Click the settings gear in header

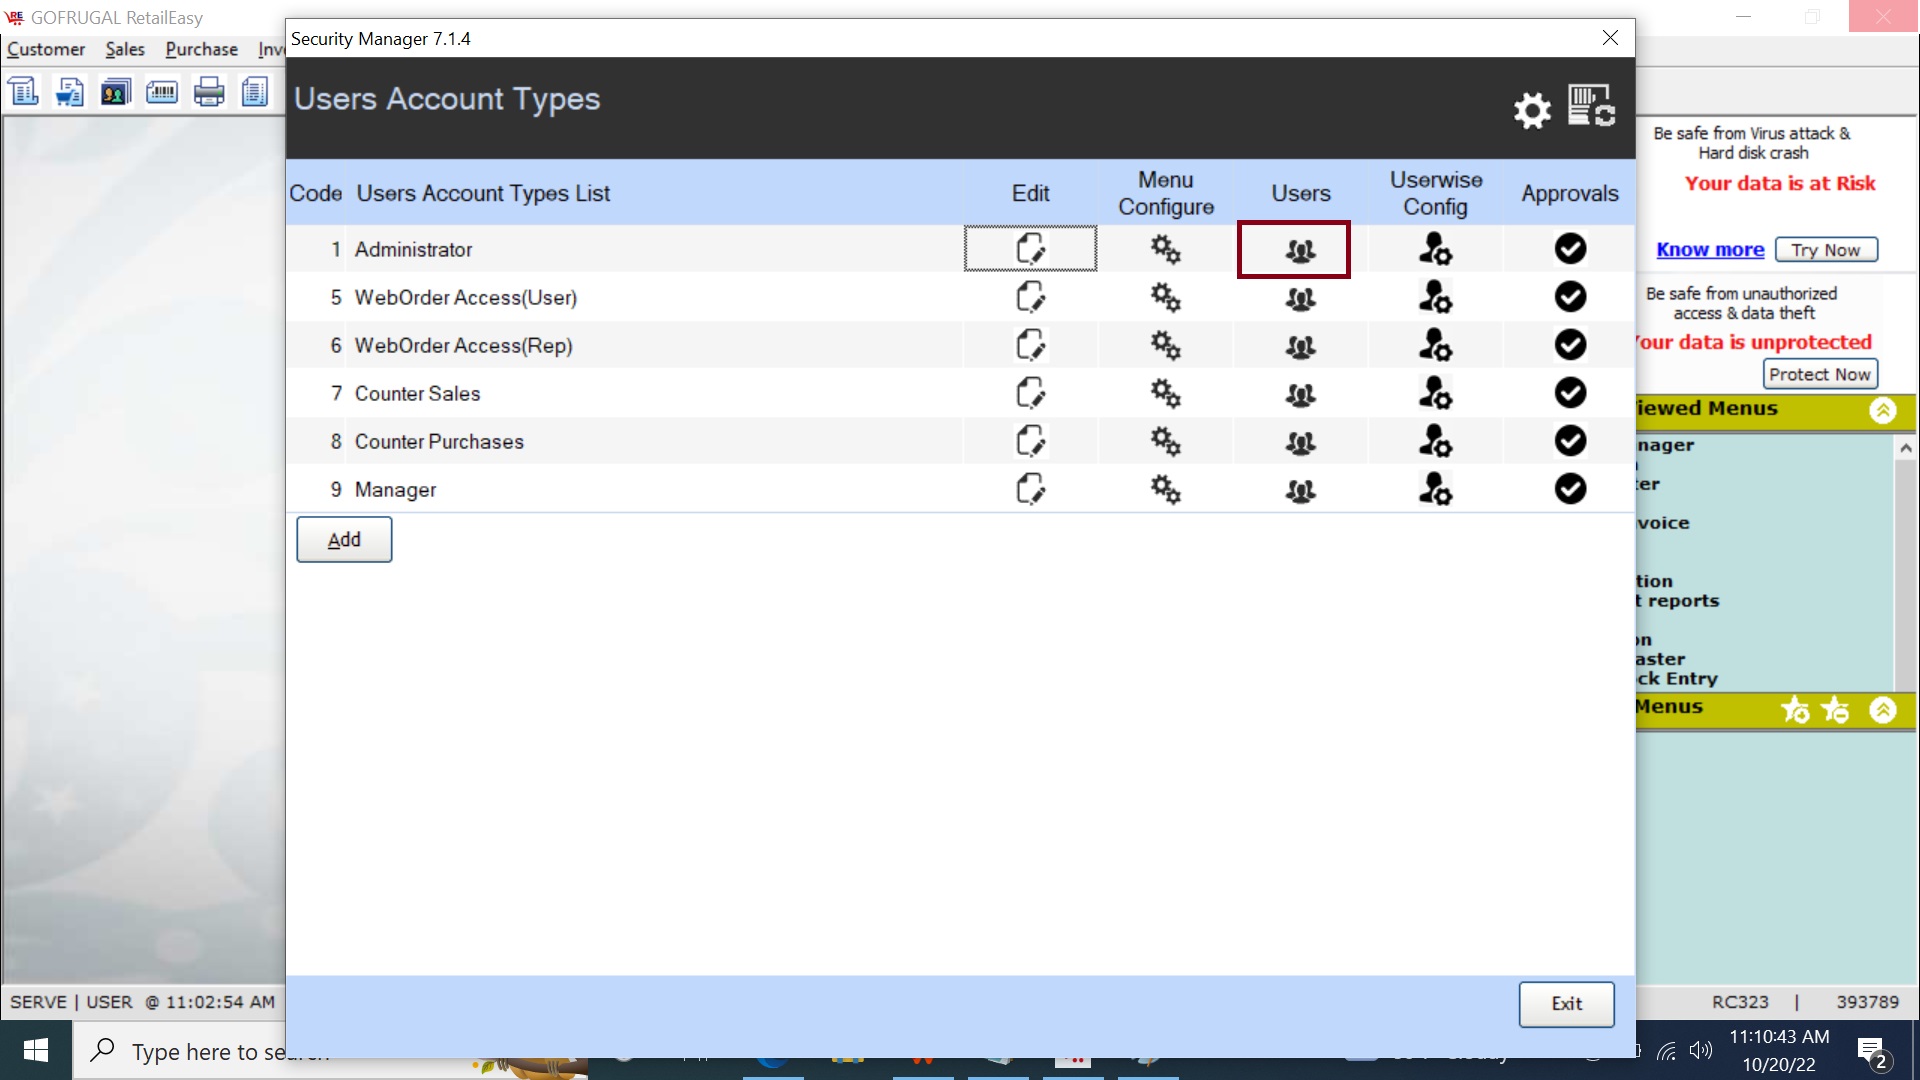pyautogui.click(x=1531, y=110)
